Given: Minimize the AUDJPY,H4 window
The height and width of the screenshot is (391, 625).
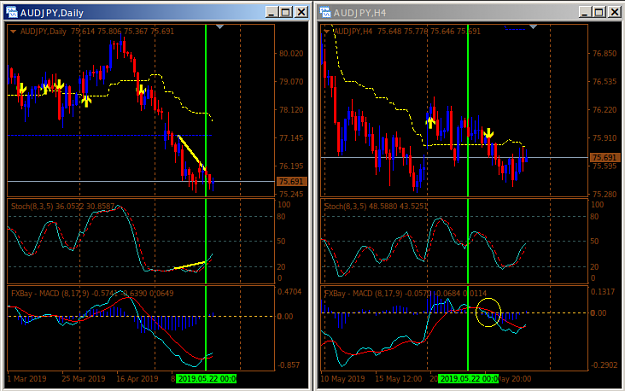Looking at the screenshot, I should 584,12.
